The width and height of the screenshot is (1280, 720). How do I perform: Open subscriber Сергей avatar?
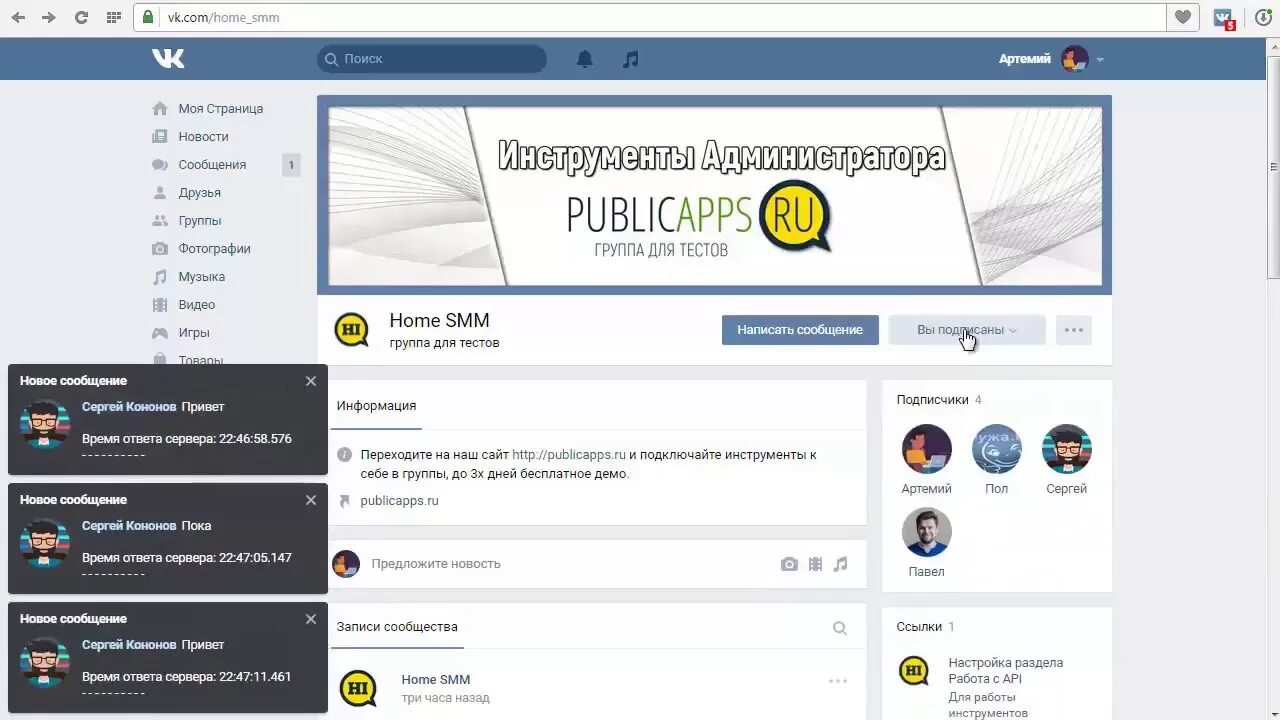tap(1067, 449)
